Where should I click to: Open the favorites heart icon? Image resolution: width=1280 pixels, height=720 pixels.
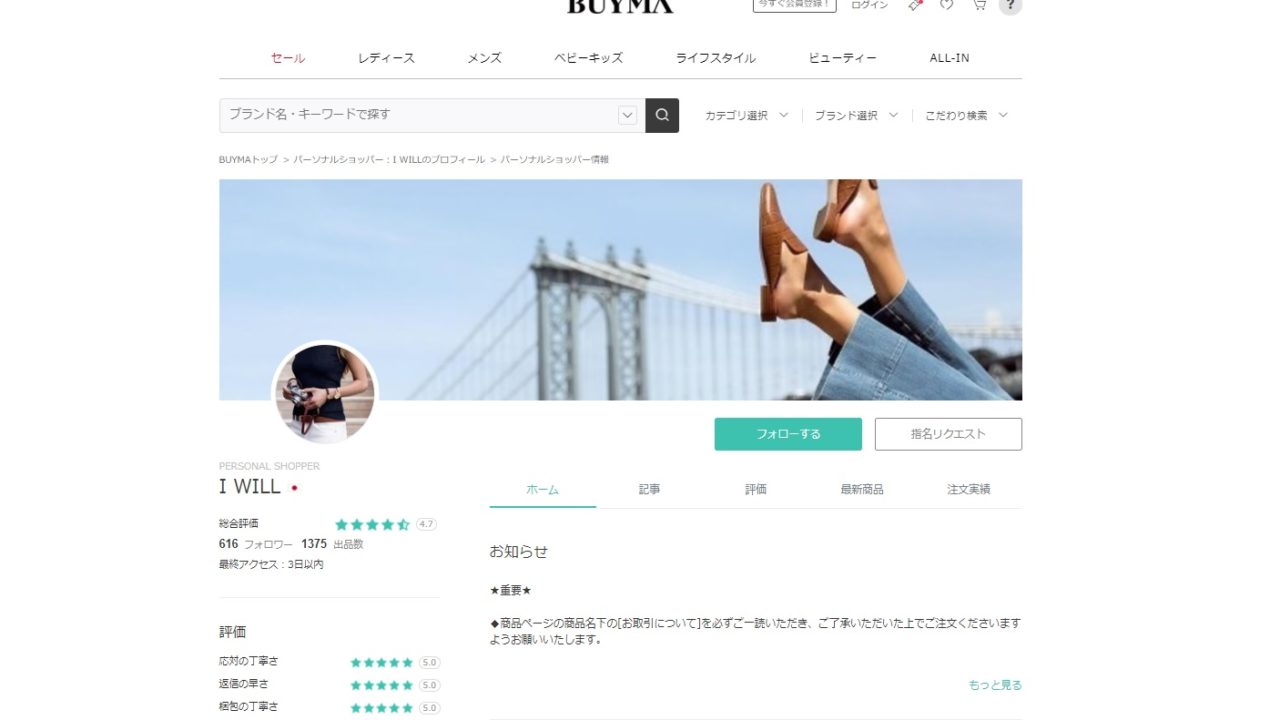click(947, 5)
